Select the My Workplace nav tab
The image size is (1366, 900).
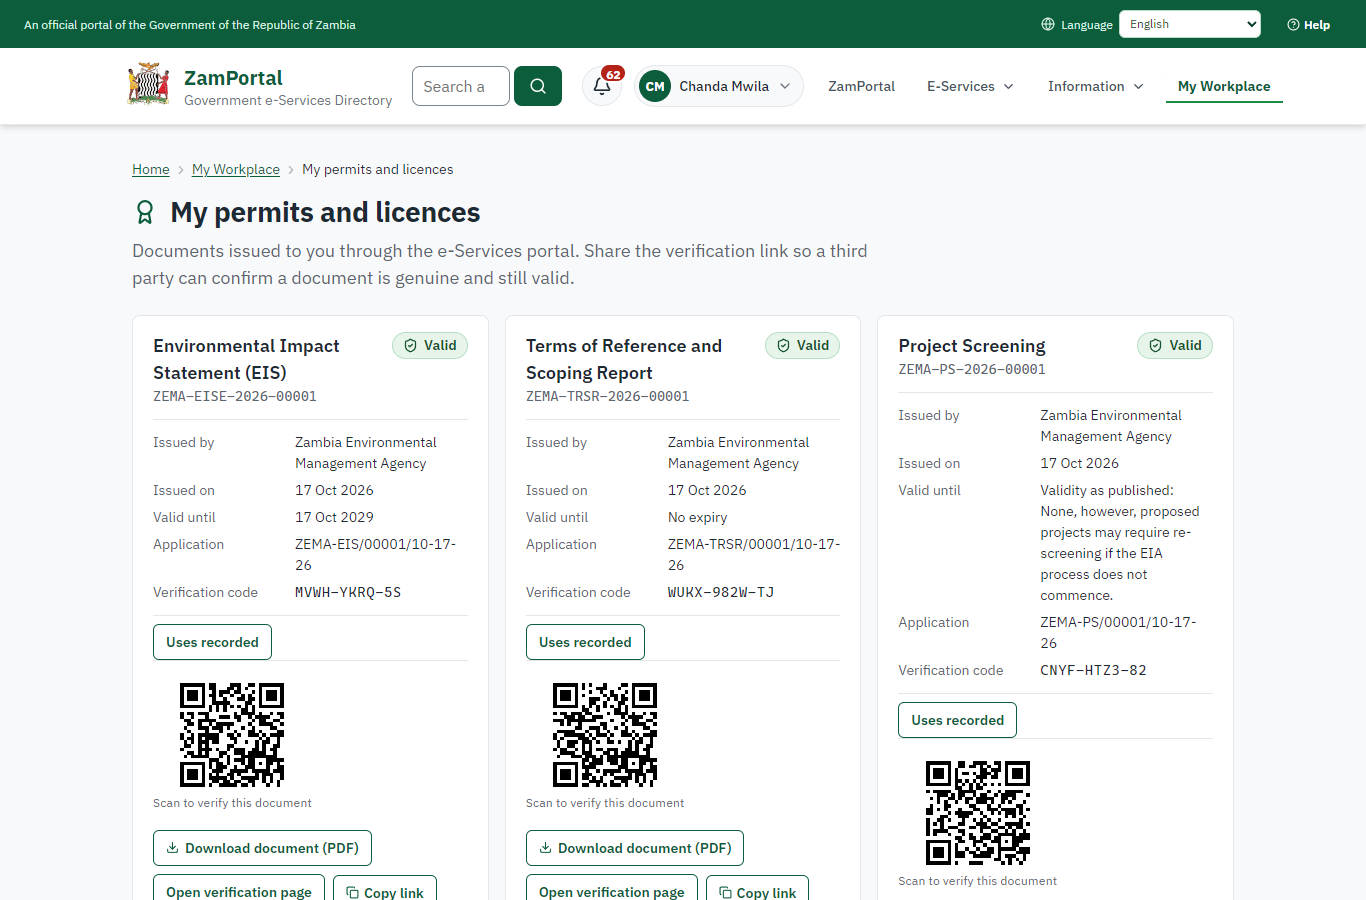pyautogui.click(x=1224, y=86)
